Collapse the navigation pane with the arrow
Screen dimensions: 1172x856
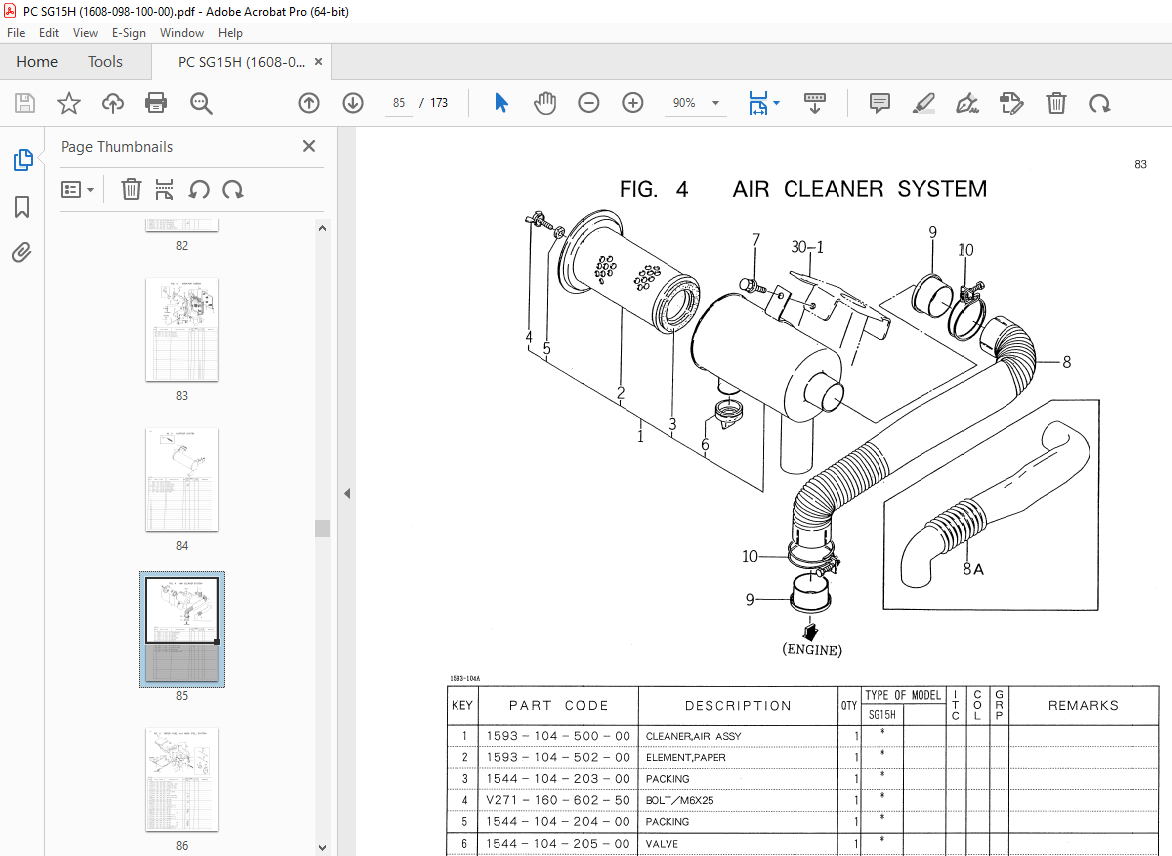click(x=347, y=493)
